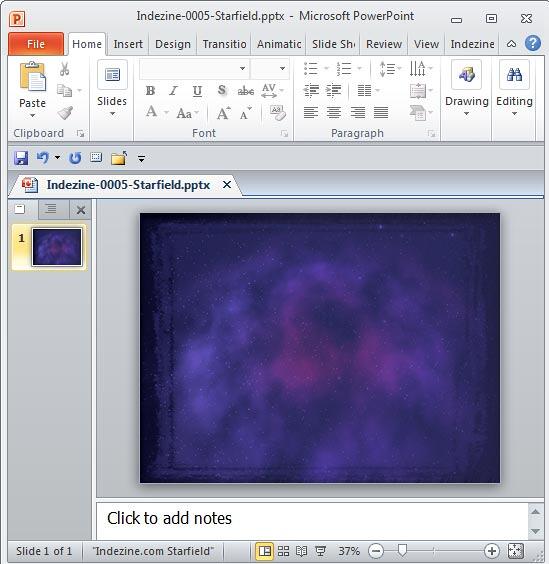This screenshot has height=564, width=549.
Task: Expand the Drawing group dropdown
Action: pos(466,113)
